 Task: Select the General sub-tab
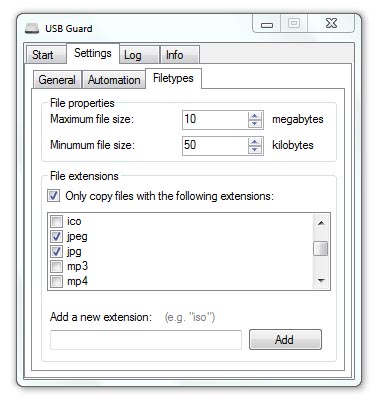[x=57, y=80]
